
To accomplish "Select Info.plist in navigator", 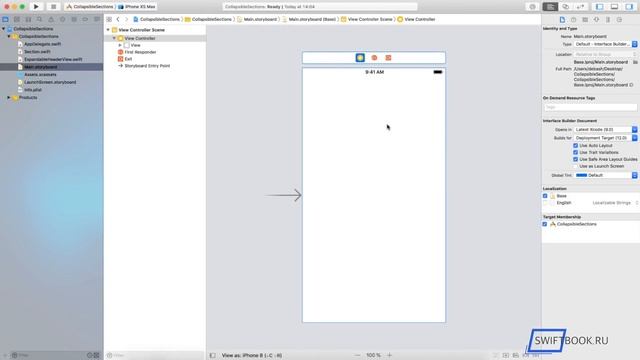I will tap(33, 90).
